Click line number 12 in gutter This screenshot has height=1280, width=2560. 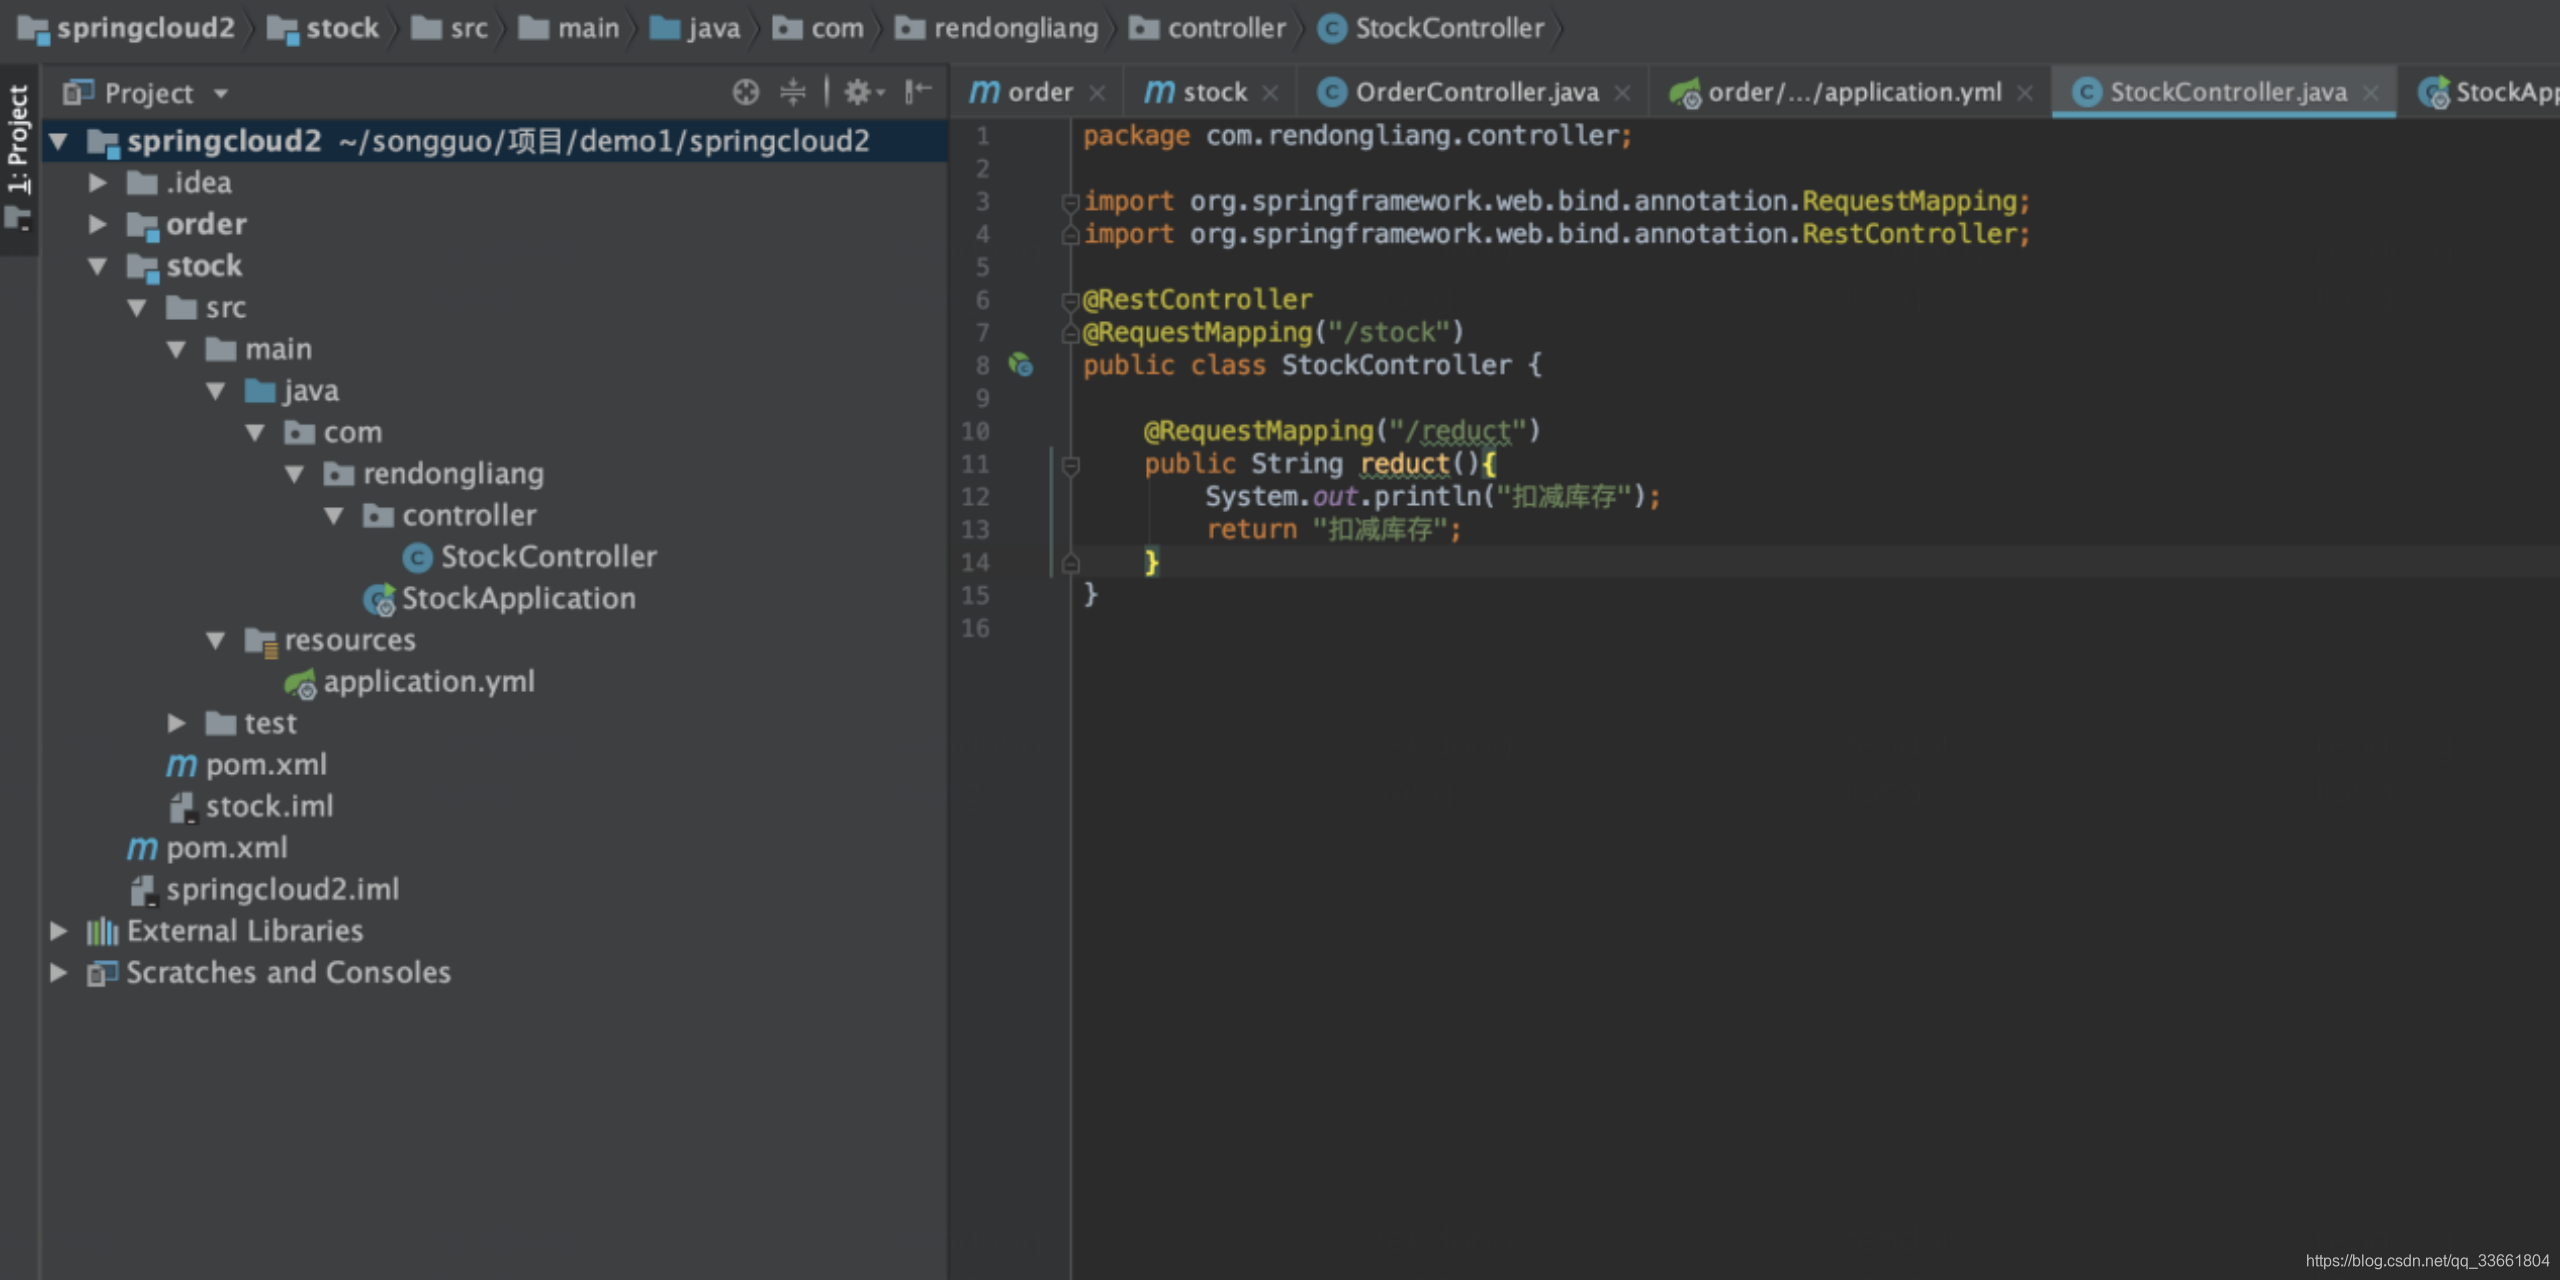975,497
